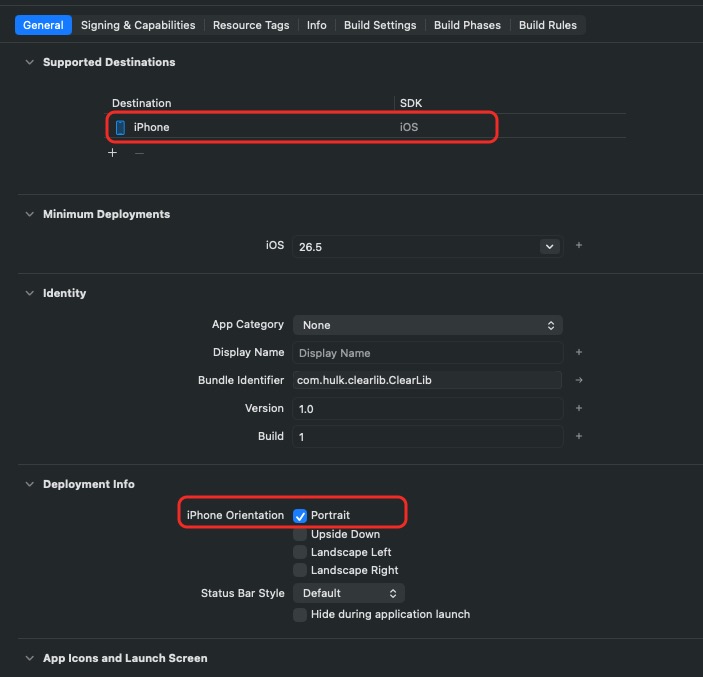Switch to the Info tab
Viewport: 703px width, 677px height.
317,25
